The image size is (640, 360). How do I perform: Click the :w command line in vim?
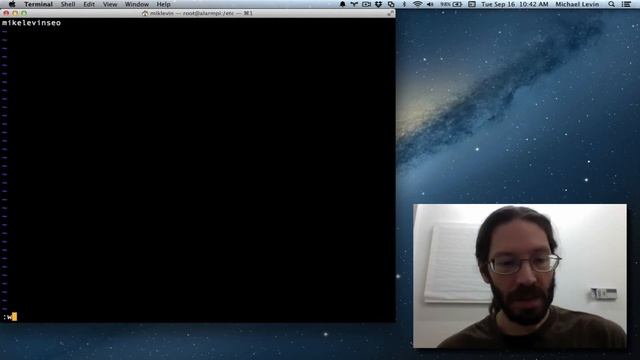click(8, 317)
